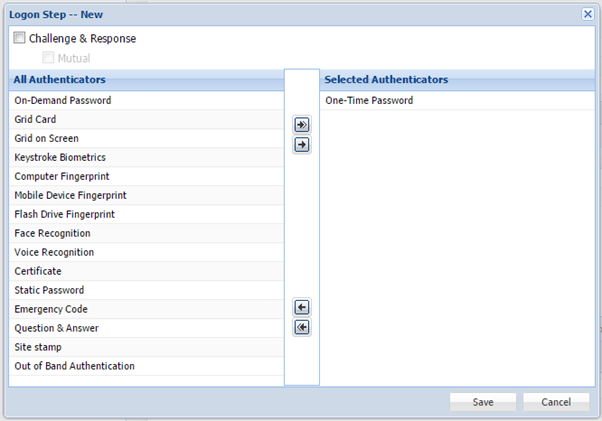Save the logon step
The width and height of the screenshot is (602, 421).
tap(482, 401)
